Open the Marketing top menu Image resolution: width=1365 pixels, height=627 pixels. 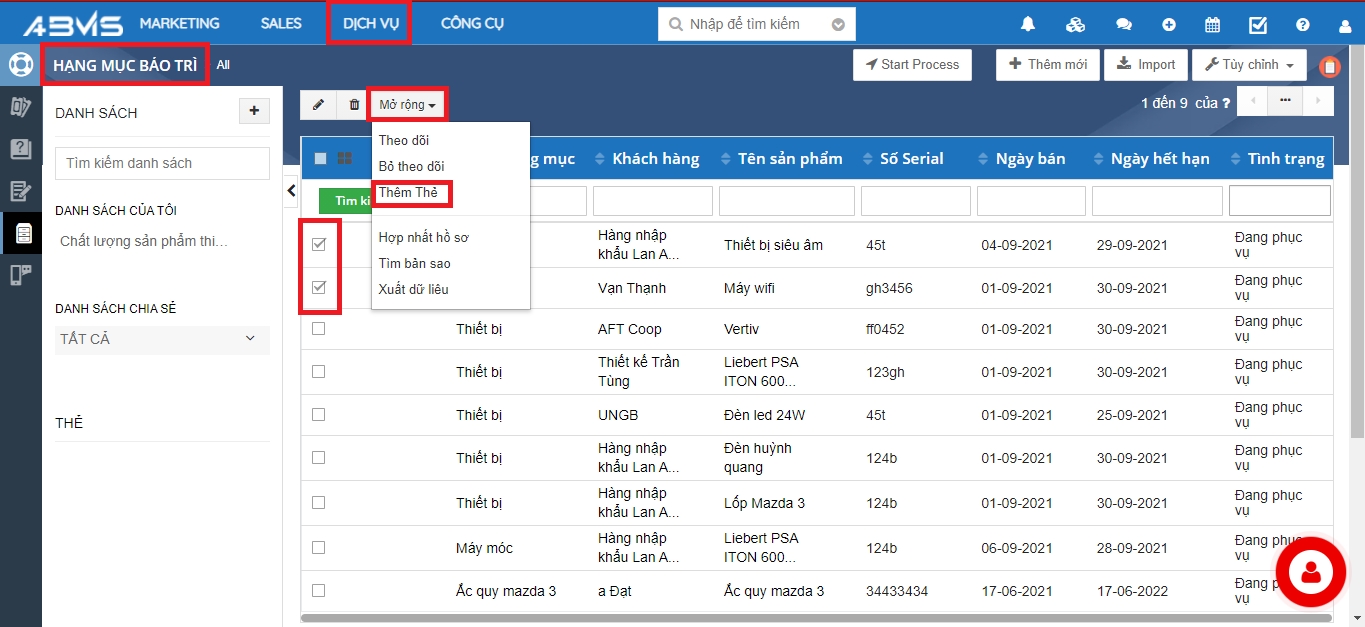click(179, 23)
